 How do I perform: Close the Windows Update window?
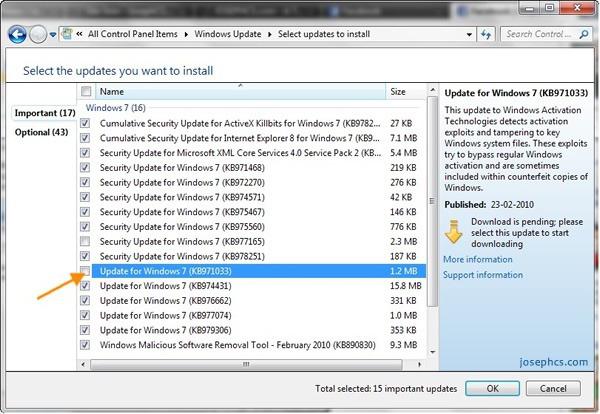coord(577,8)
